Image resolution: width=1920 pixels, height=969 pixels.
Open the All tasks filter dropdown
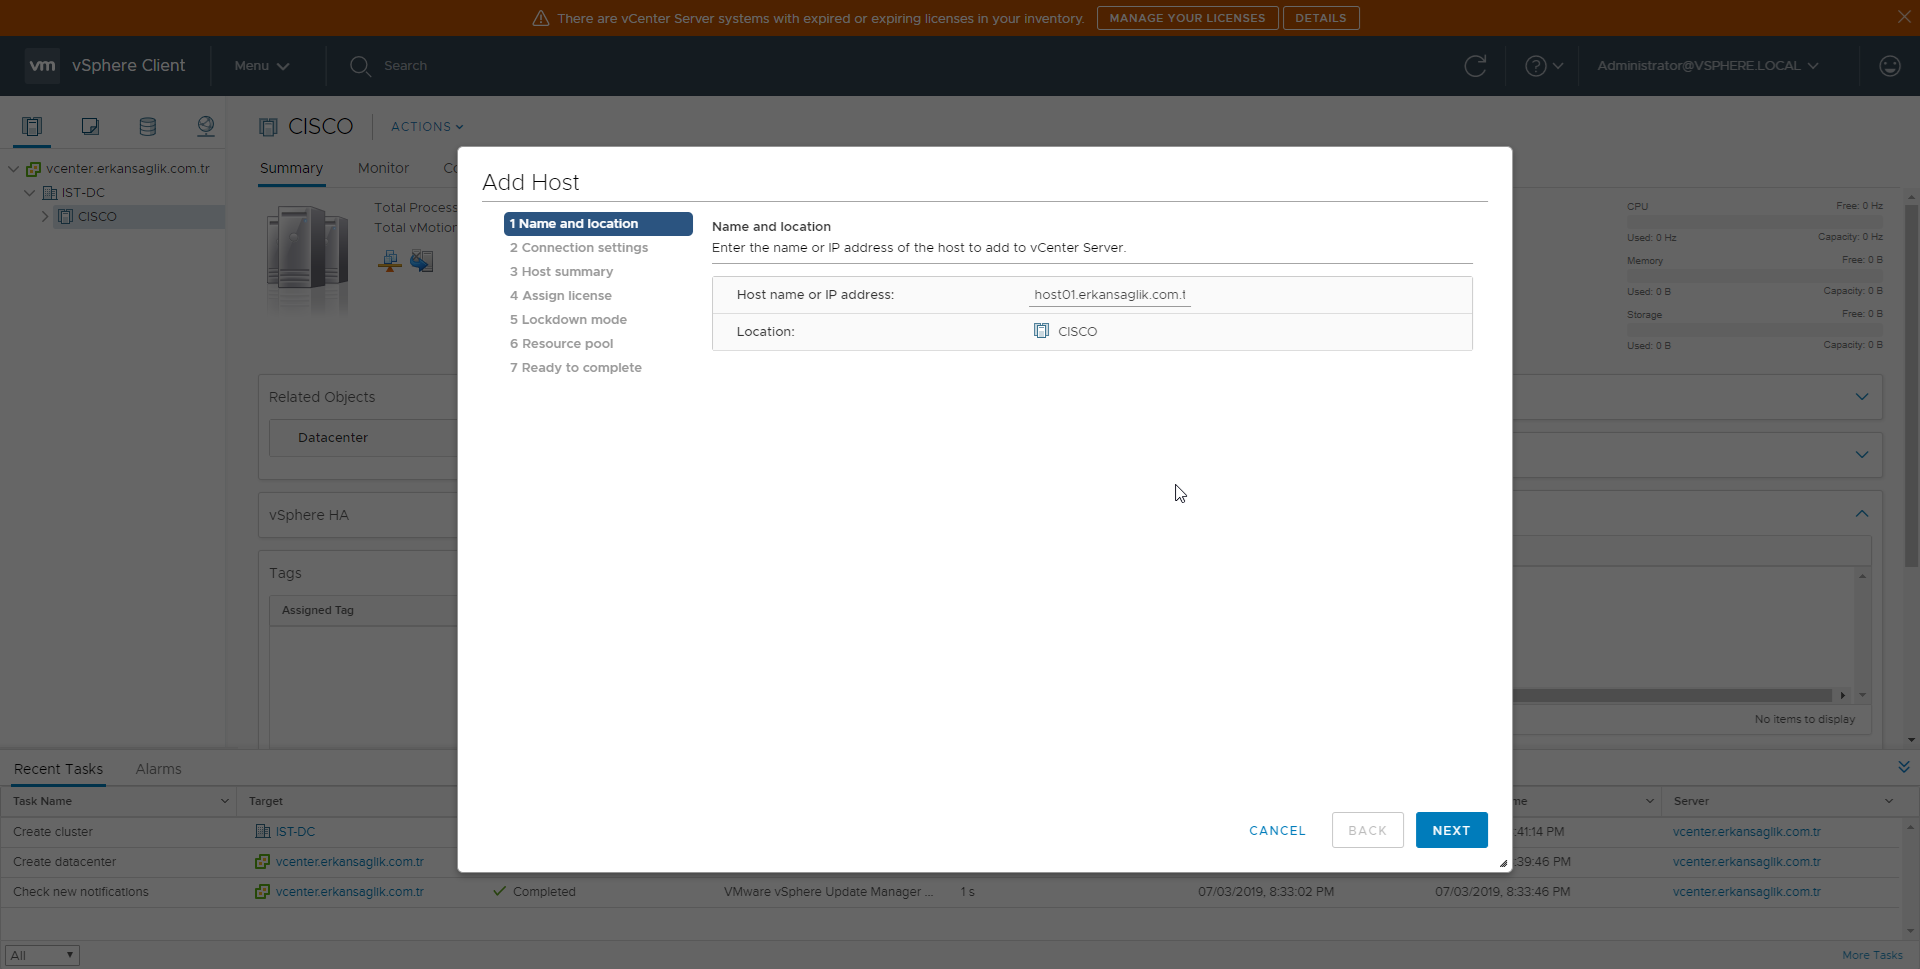point(42,955)
